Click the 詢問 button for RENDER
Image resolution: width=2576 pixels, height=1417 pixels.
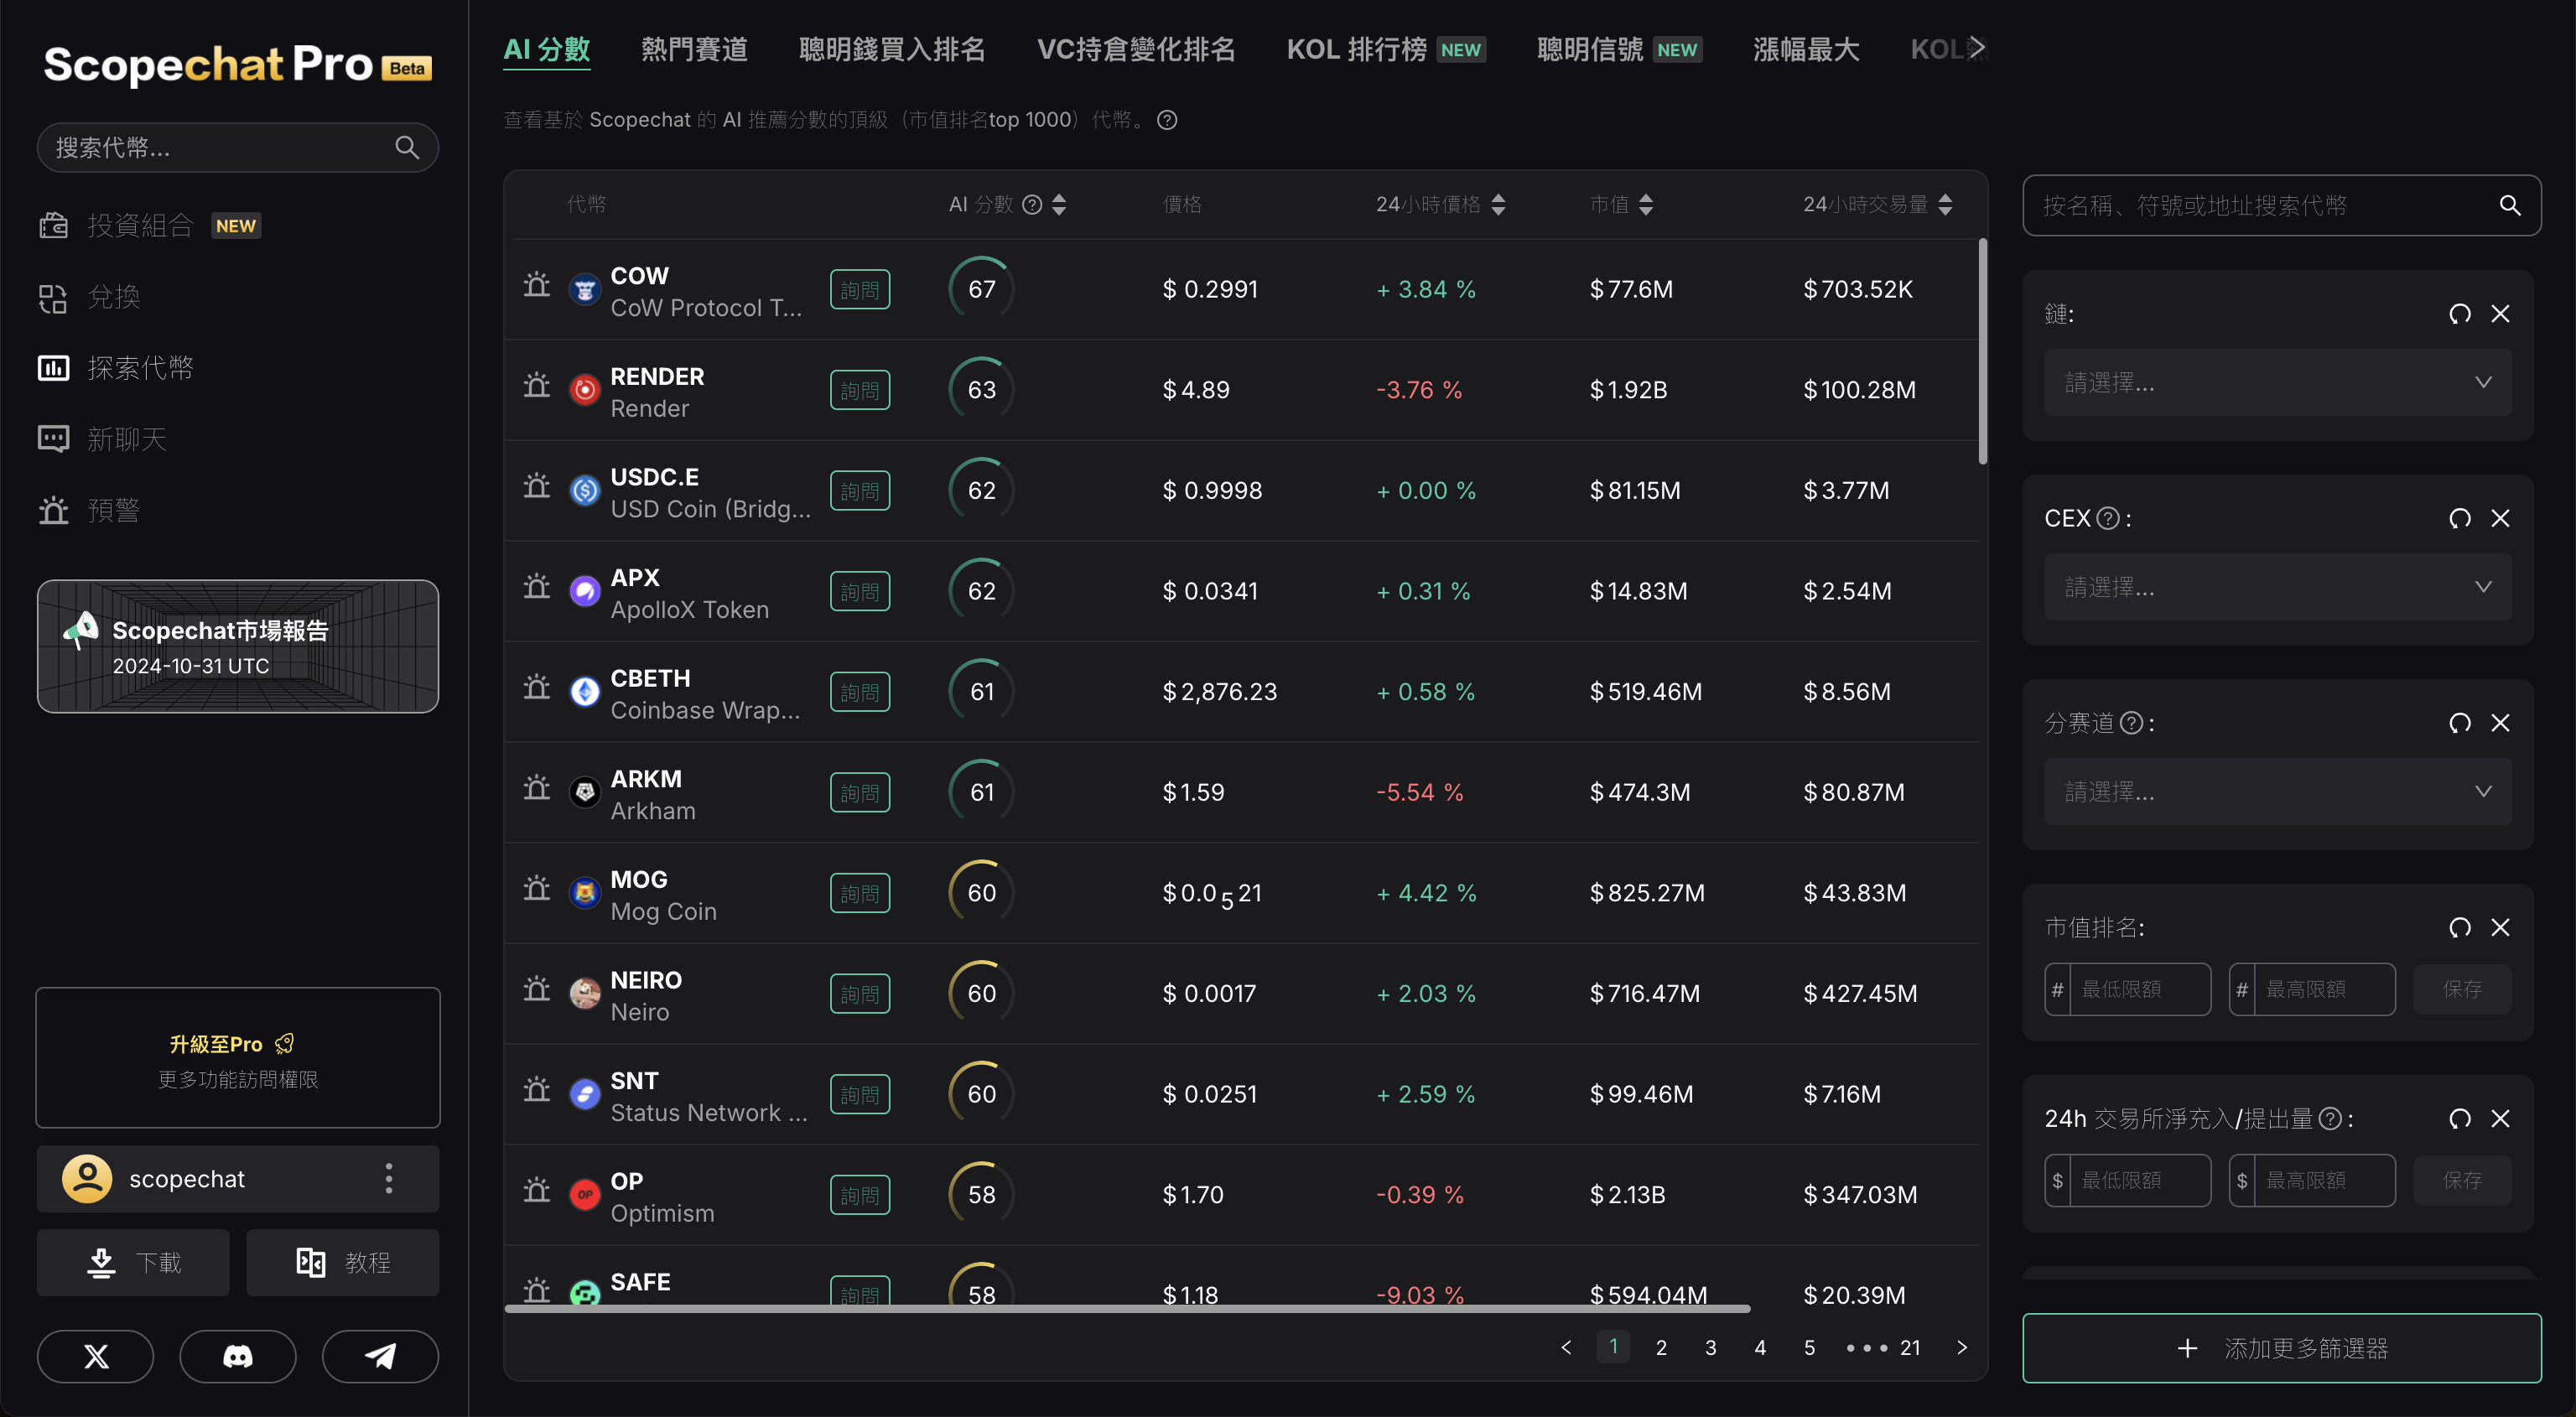pos(859,390)
